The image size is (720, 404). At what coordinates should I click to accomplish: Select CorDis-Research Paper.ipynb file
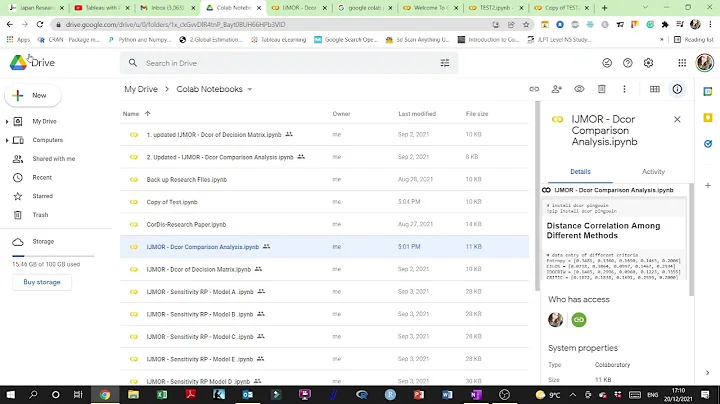[324, 224]
